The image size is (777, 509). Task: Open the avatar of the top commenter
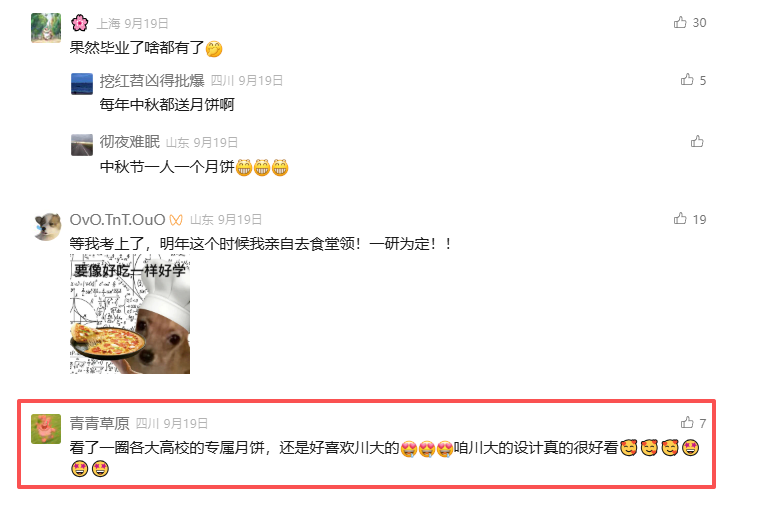(x=46, y=28)
